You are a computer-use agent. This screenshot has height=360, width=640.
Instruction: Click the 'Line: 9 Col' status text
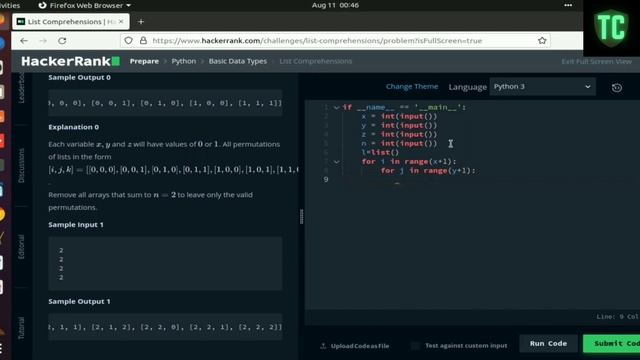[x=618, y=317]
